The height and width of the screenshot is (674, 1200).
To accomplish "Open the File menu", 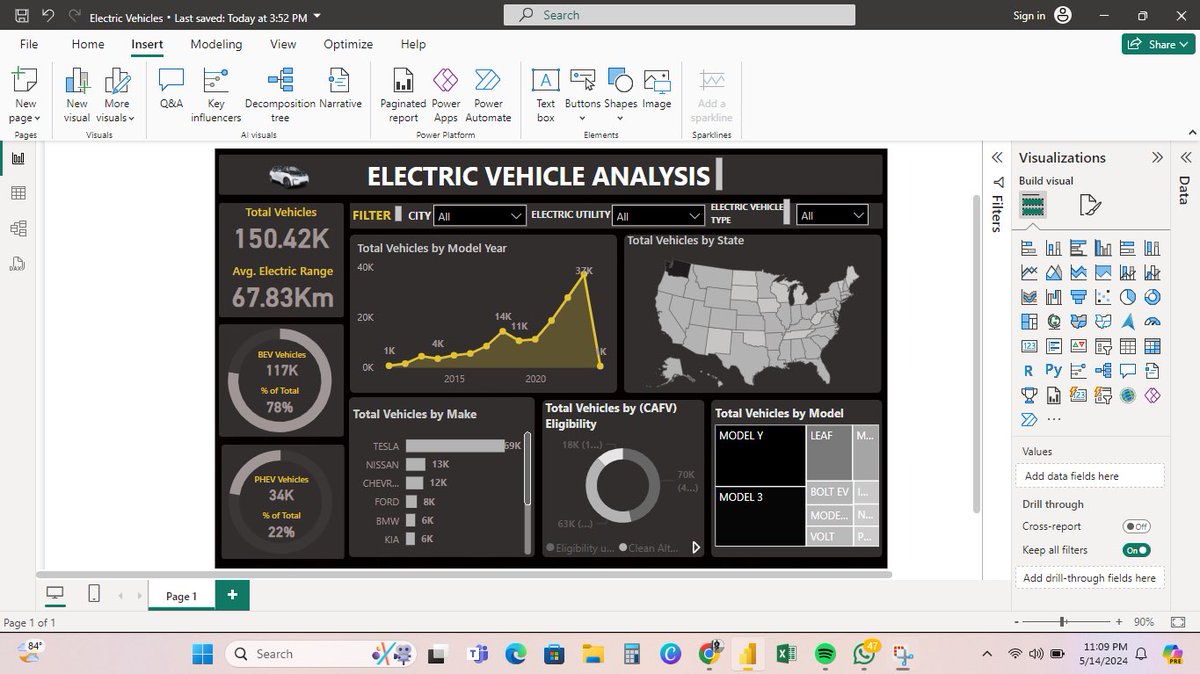I will tap(29, 44).
